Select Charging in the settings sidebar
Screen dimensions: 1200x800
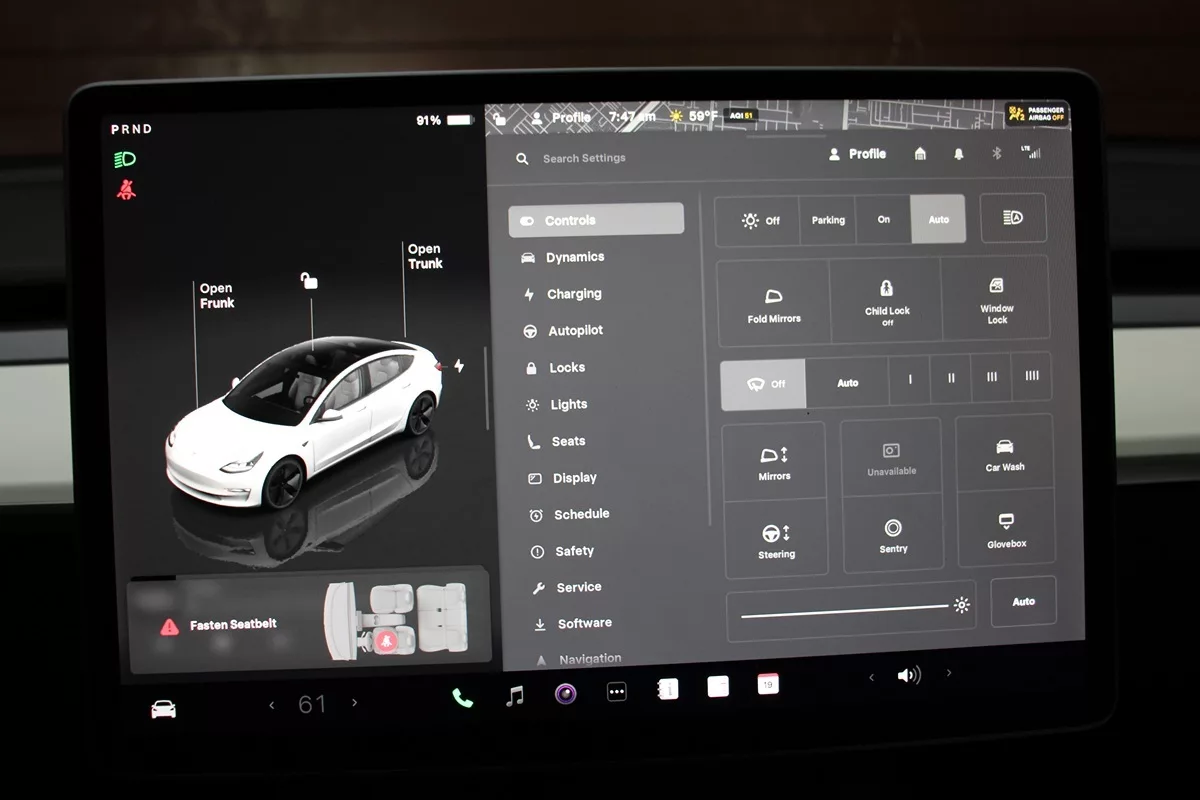pyautogui.click(x=574, y=294)
